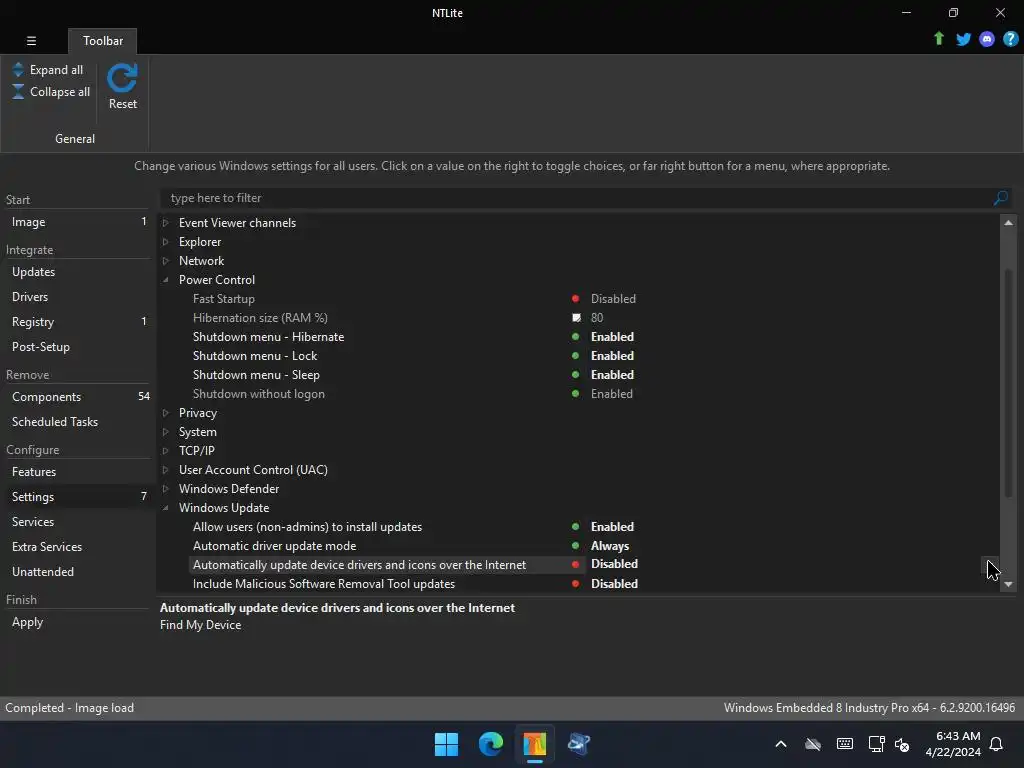Click the muted volume tray icon
Viewport: 1024px width, 768px height.
point(902,744)
